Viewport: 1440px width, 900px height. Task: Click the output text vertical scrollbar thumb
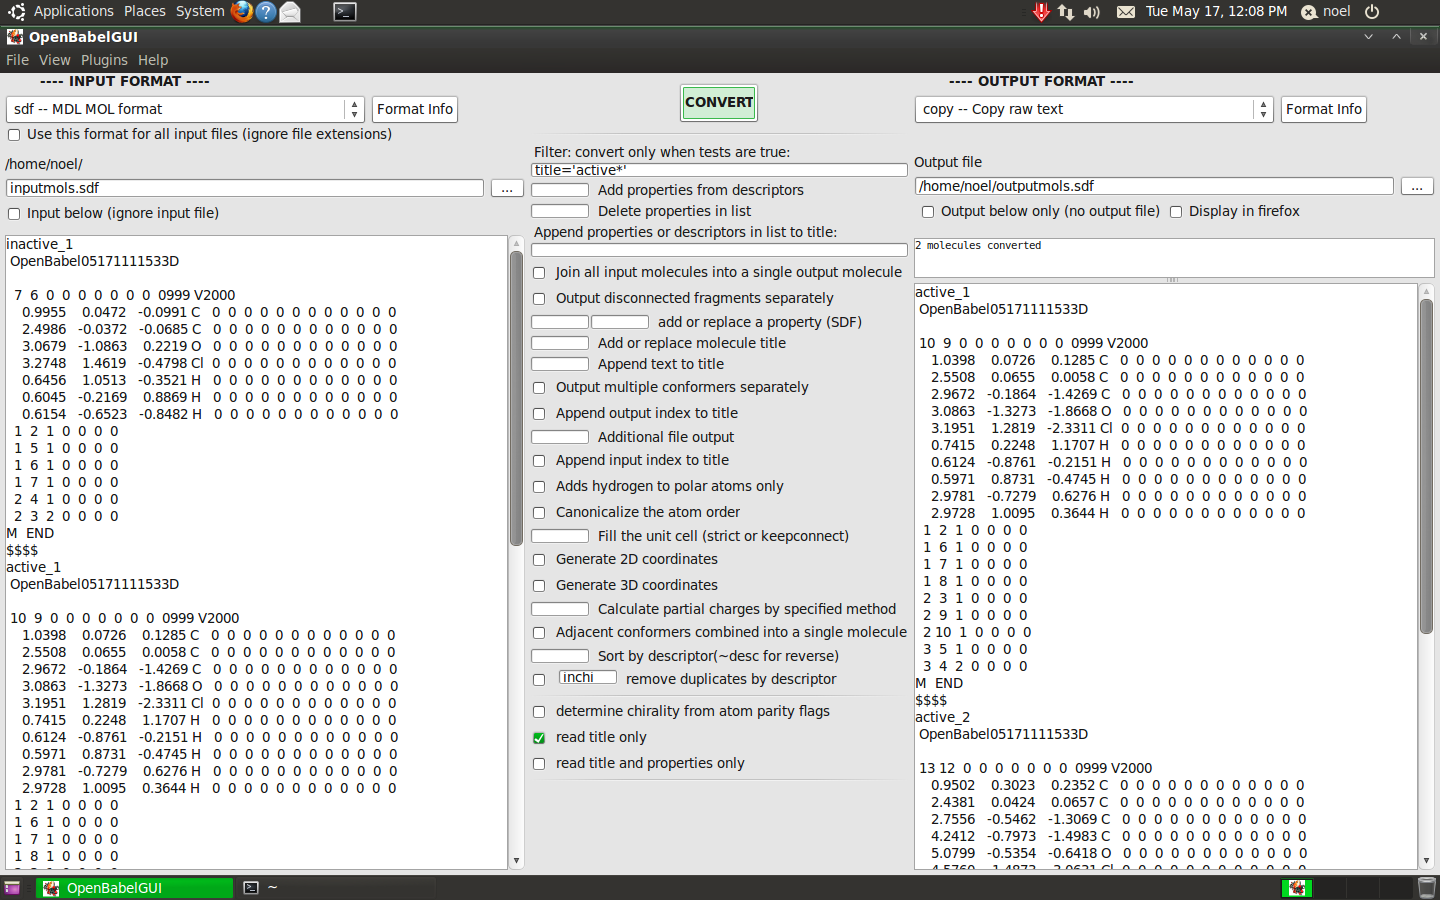[1426, 466]
